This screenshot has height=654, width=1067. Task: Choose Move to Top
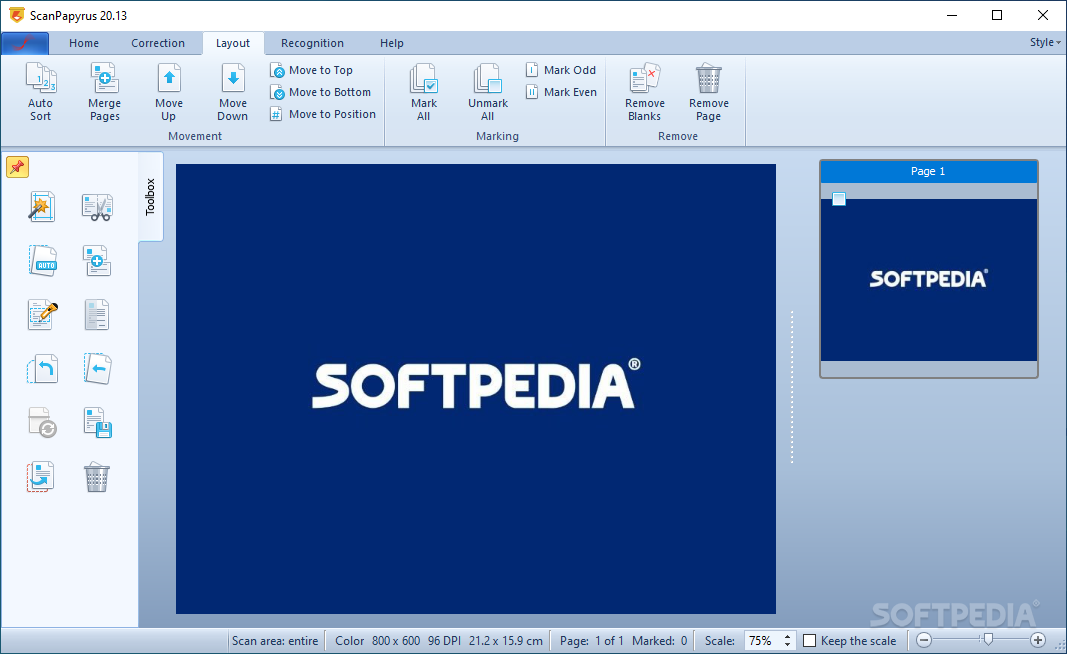pos(312,70)
